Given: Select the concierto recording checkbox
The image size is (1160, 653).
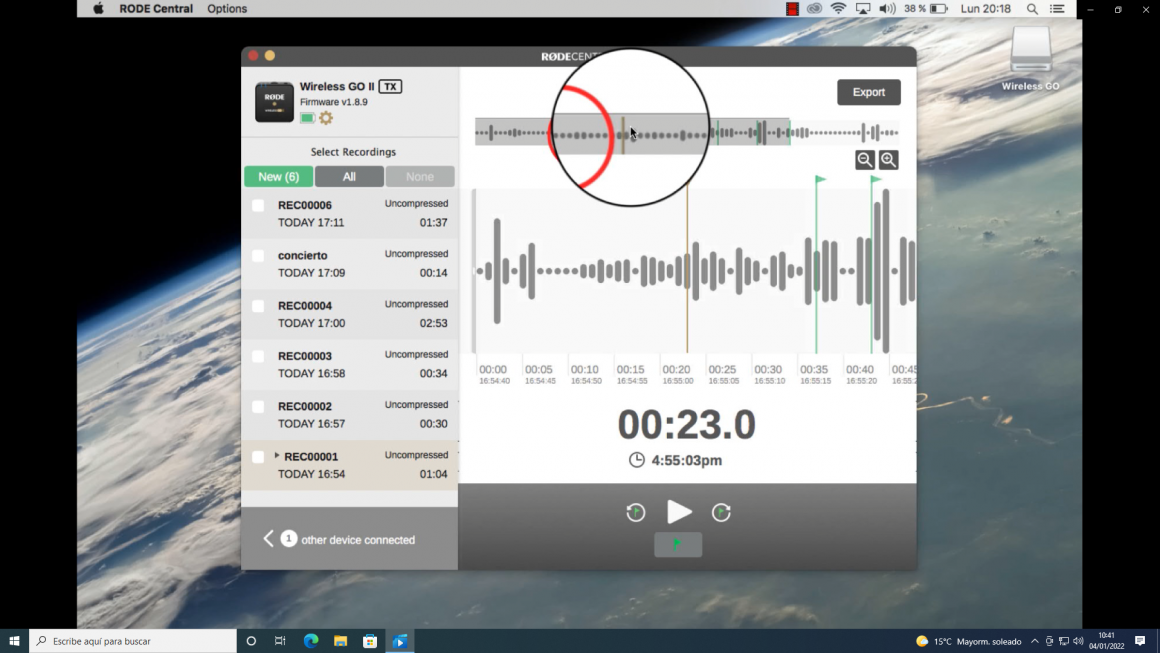Looking at the screenshot, I should [x=258, y=256].
